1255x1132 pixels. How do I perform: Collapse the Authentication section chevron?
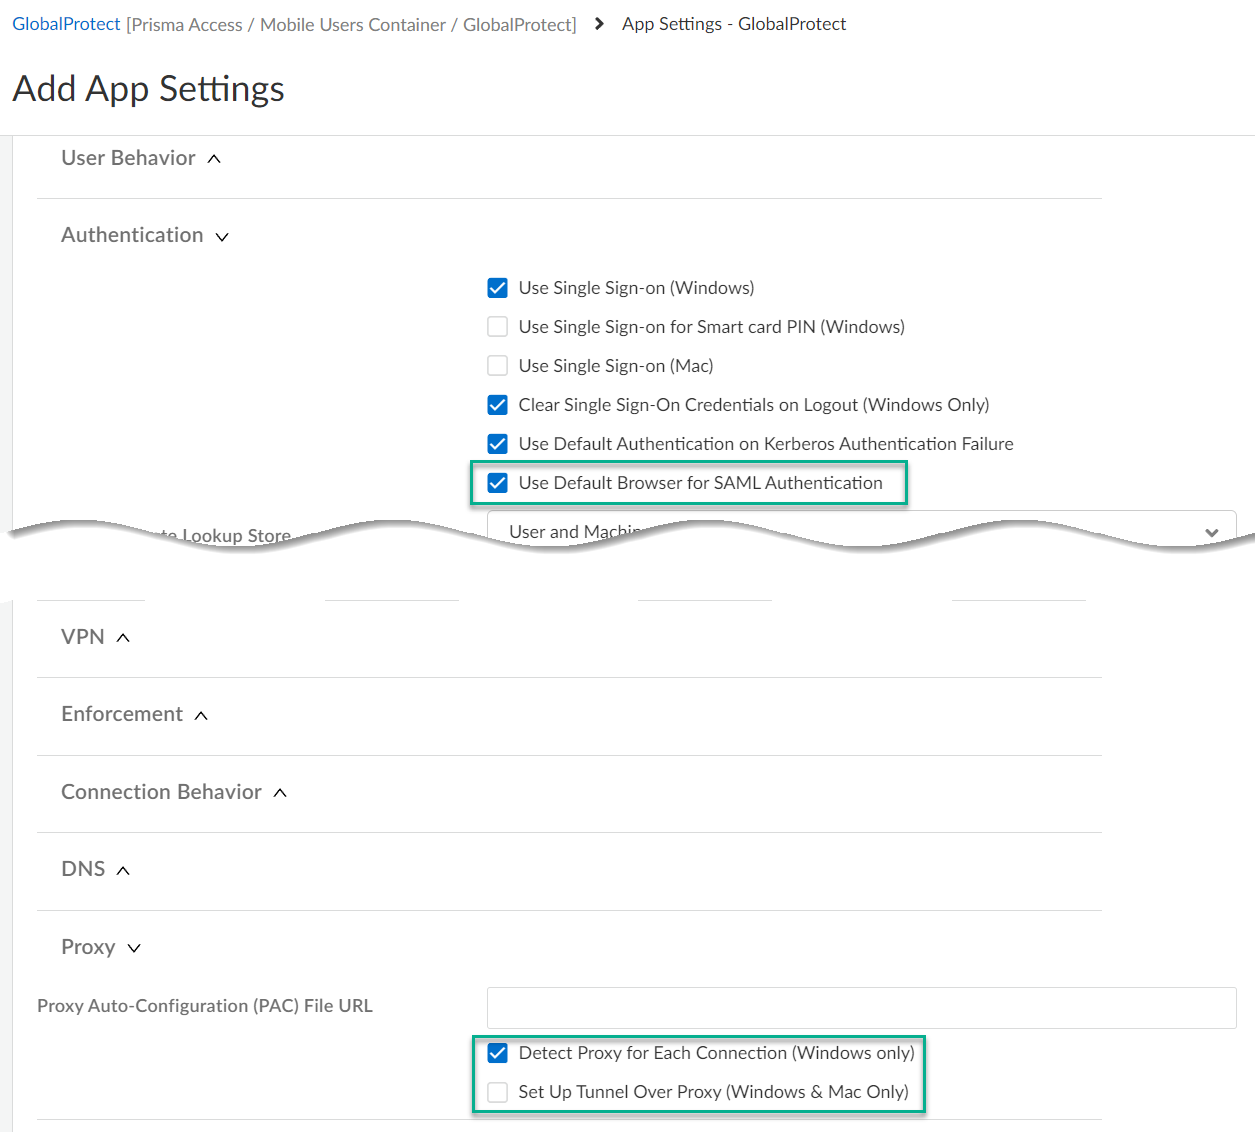[222, 237]
